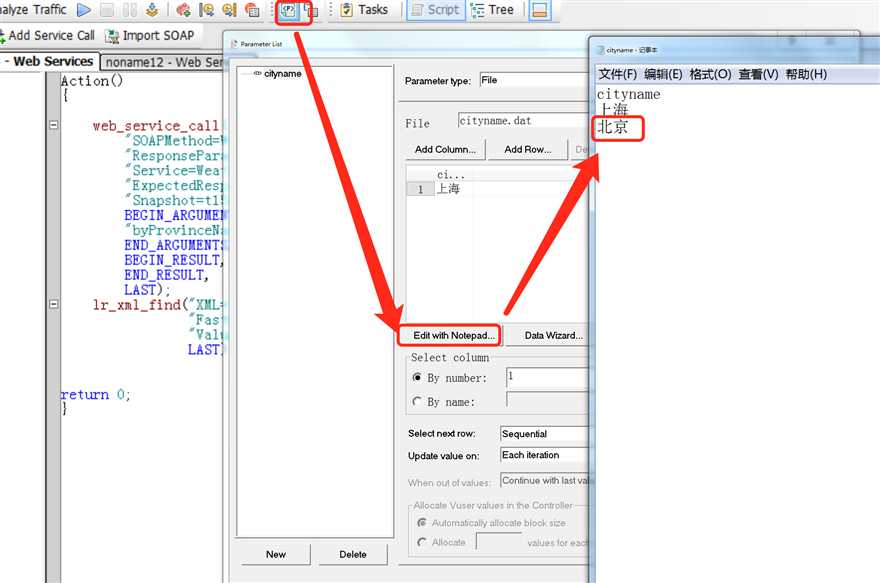This screenshot has height=583, width=880.
Task: Switch to Script view
Action: click(436, 10)
